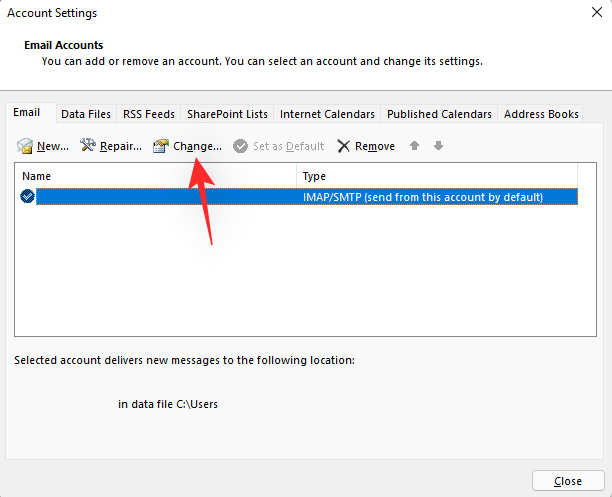Screen dimensions: 612x497
Task: Select the Email tab
Action: (27, 113)
